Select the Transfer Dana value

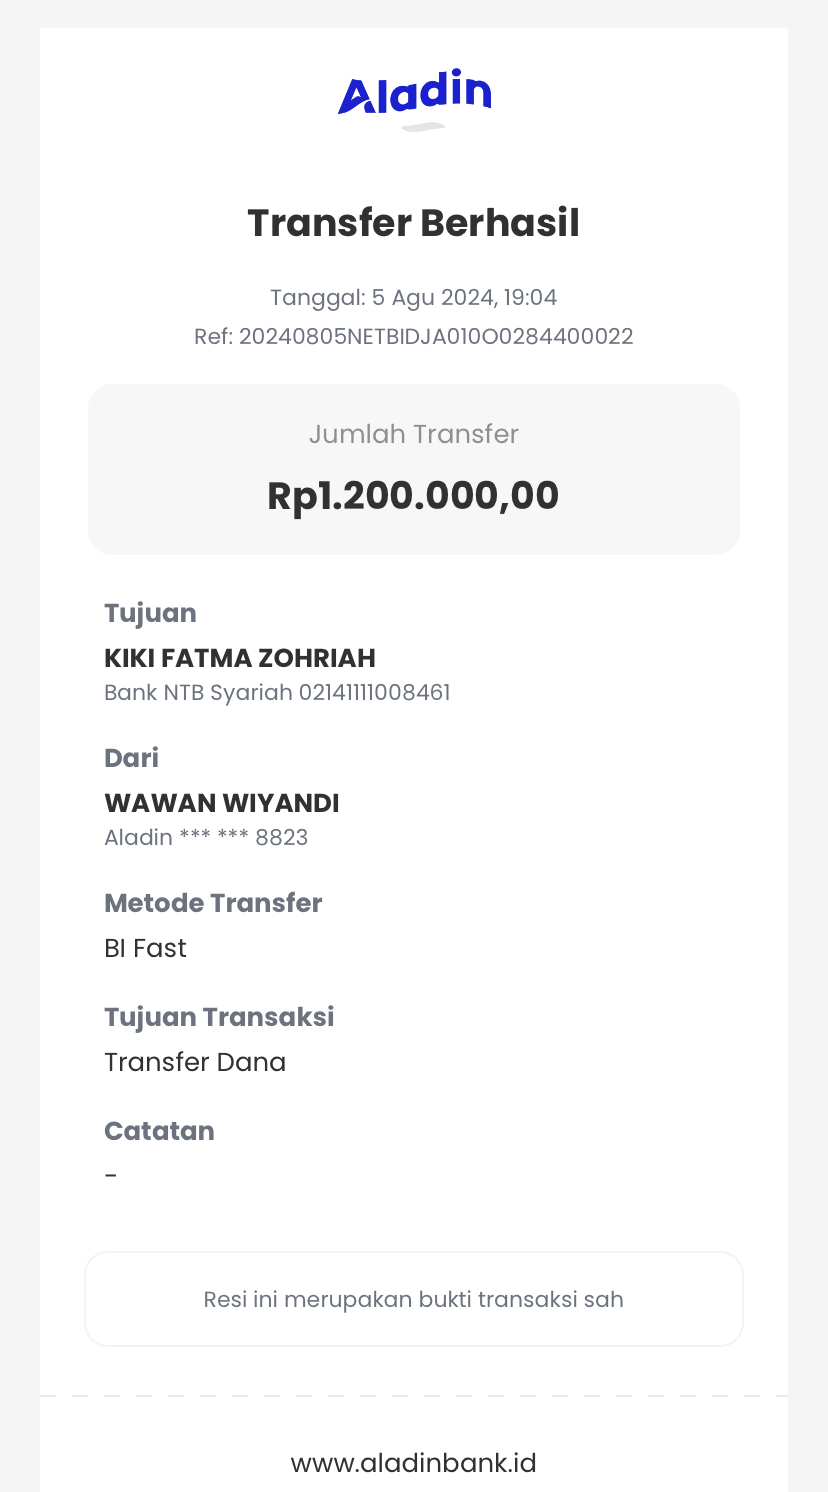pyautogui.click(x=195, y=1062)
